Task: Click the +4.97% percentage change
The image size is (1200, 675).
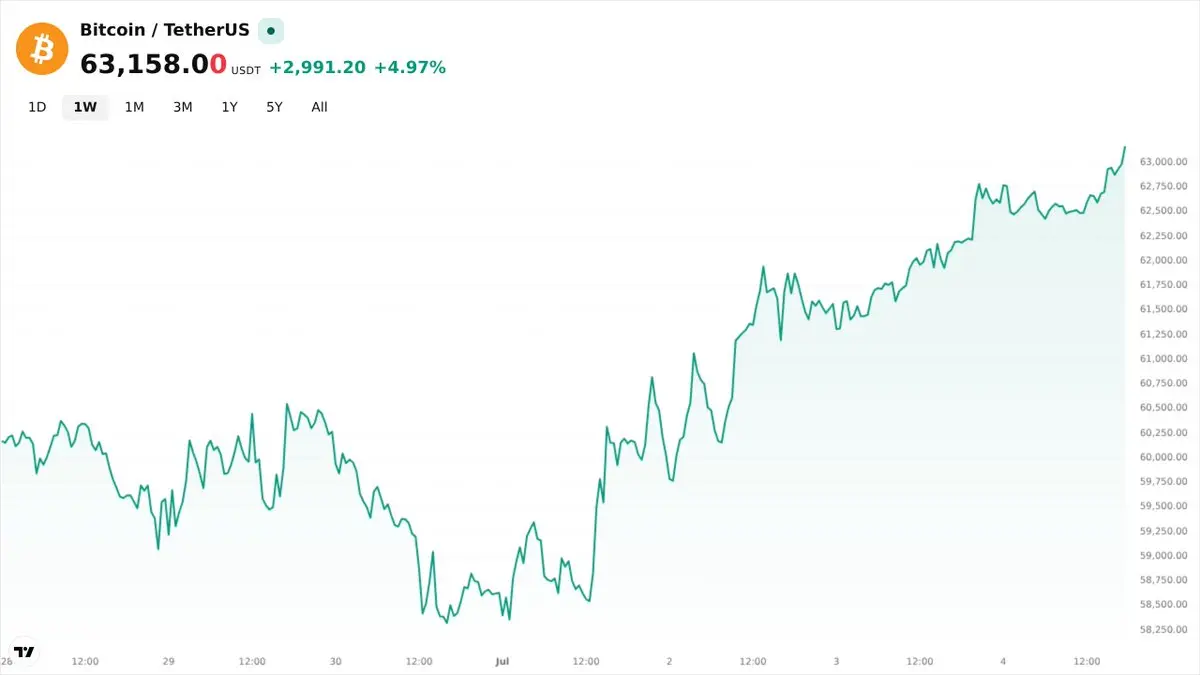Action: coord(410,67)
